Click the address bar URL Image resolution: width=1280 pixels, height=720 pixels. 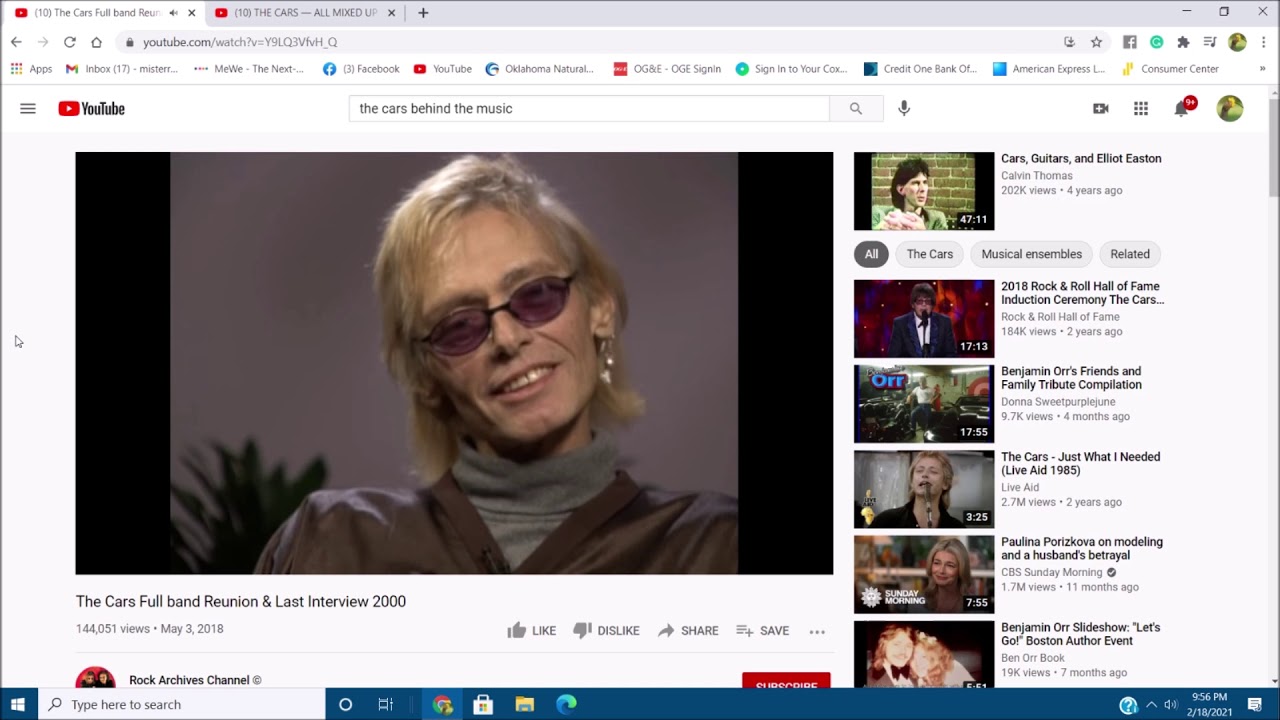pyautogui.click(x=240, y=42)
